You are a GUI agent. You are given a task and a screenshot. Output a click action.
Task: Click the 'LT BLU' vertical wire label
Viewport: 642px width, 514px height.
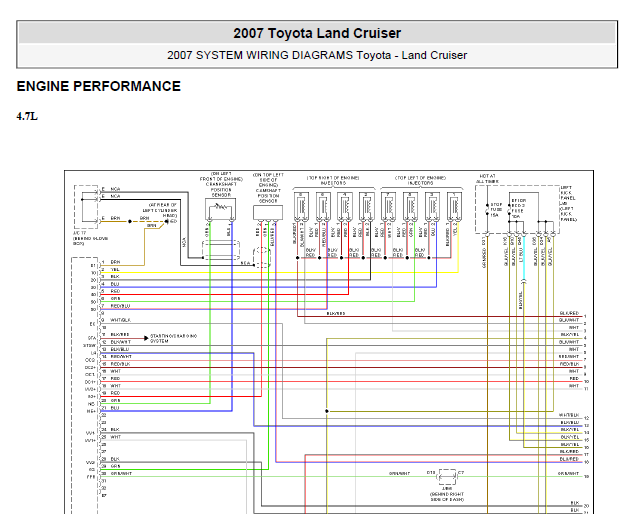521,253
